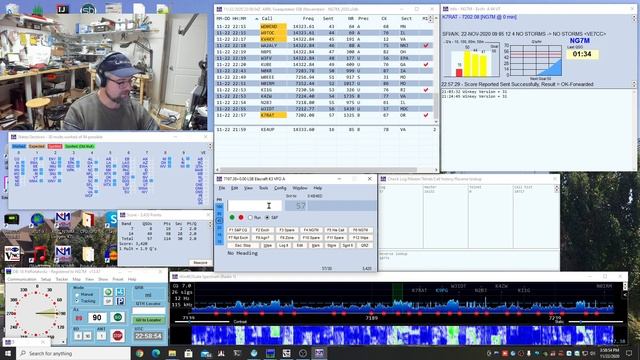The image size is (640, 360).
Task: Toggle red checkmark on KI1G log row
Action: click(x=426, y=90)
